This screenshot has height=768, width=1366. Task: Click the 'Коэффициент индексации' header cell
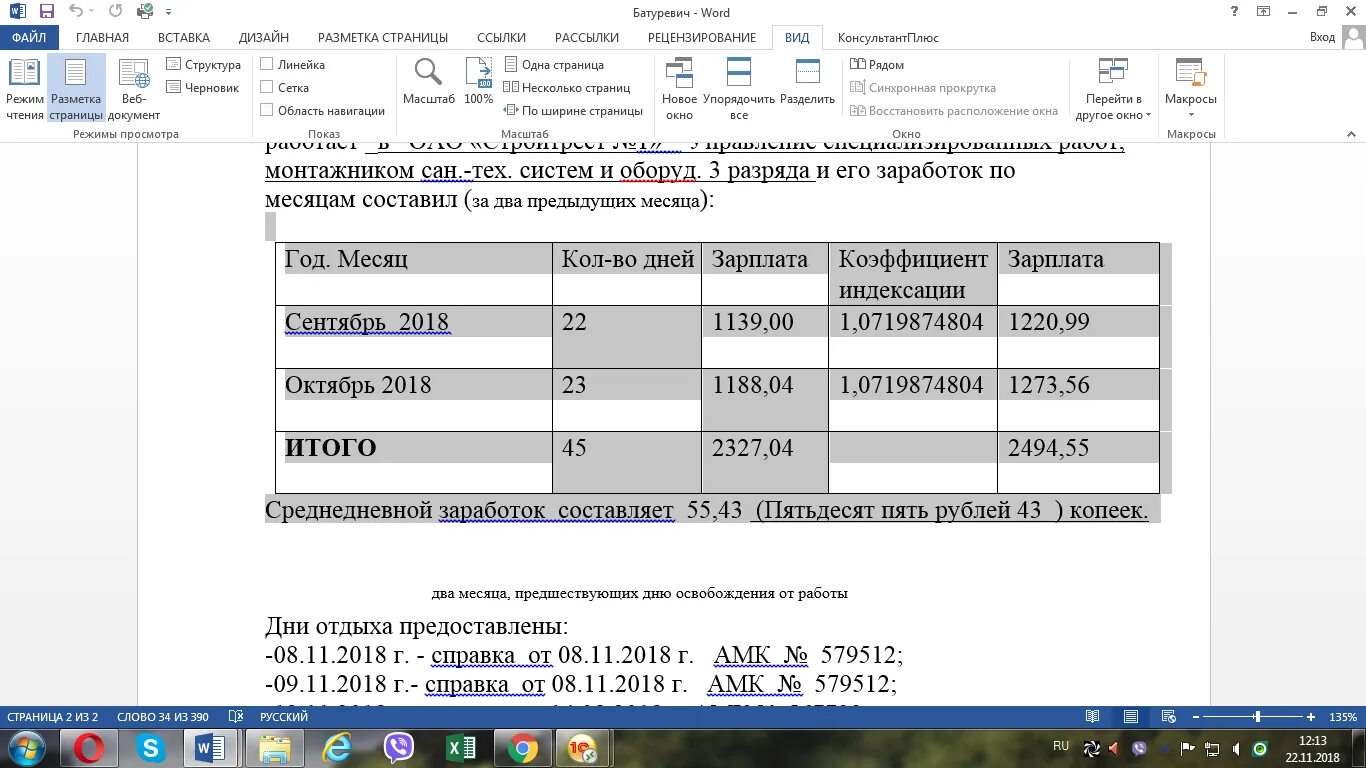913,274
